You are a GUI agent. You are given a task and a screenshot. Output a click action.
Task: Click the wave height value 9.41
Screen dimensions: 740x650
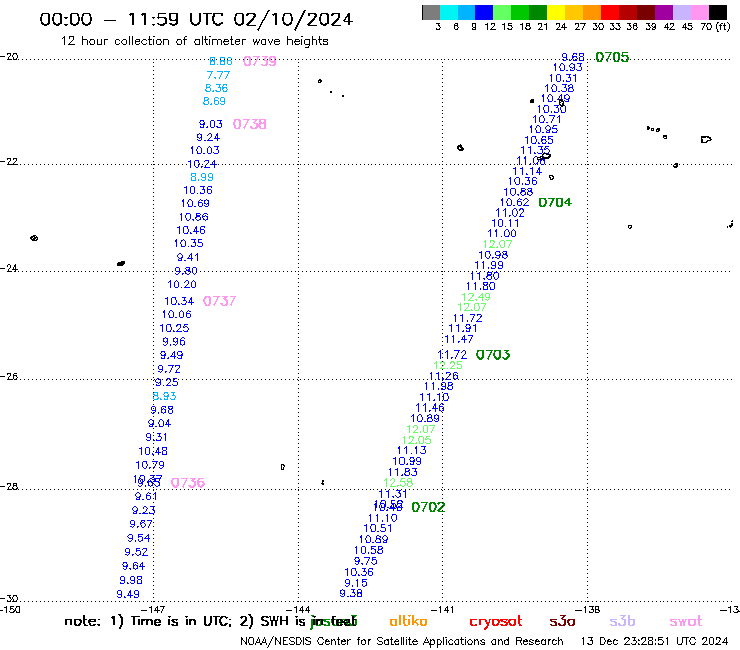188,257
